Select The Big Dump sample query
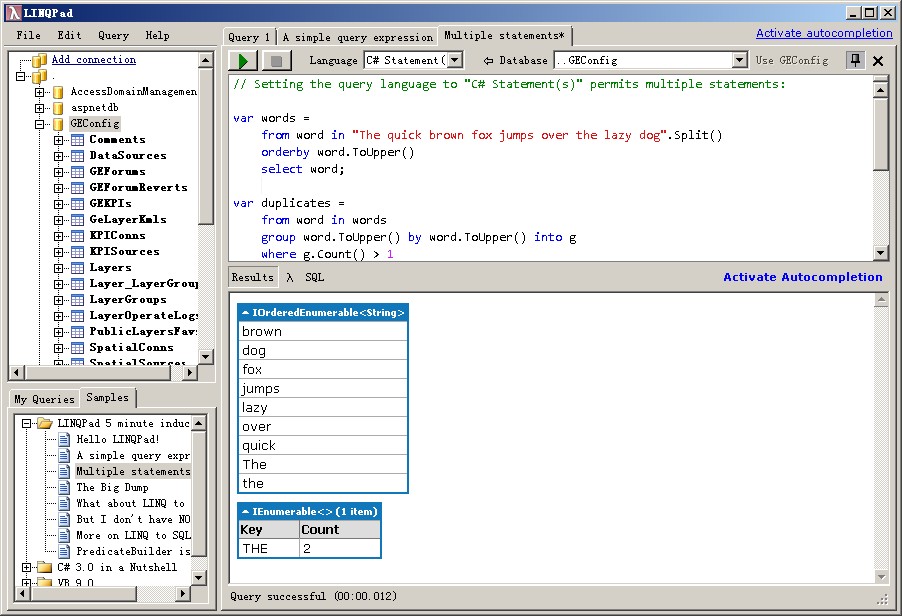 tap(112, 488)
